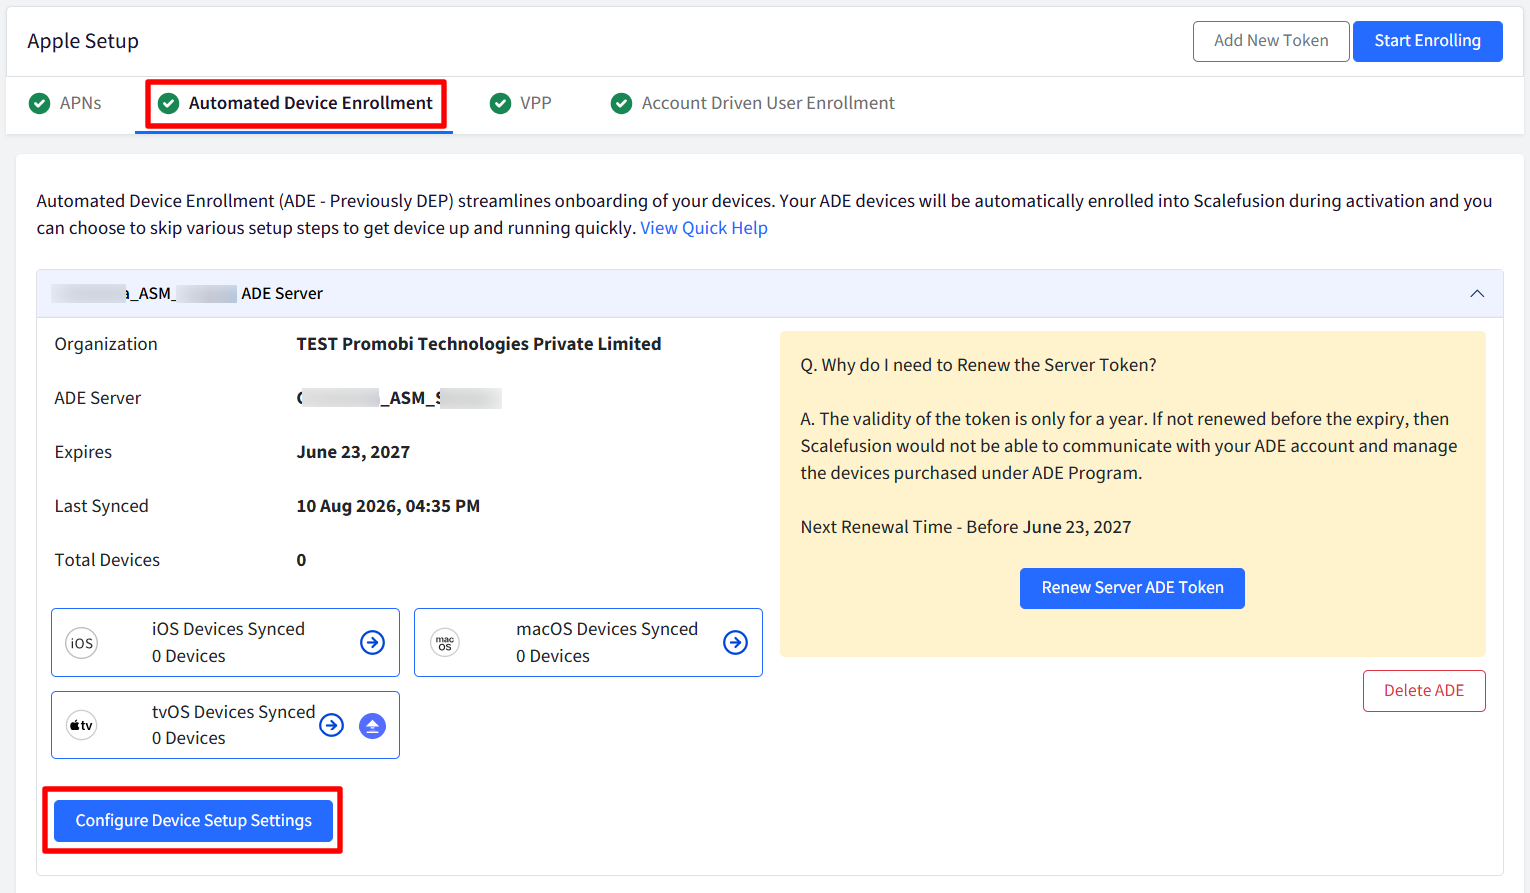The image size is (1530, 893).
Task: Switch to the APNs tab
Action: point(66,103)
